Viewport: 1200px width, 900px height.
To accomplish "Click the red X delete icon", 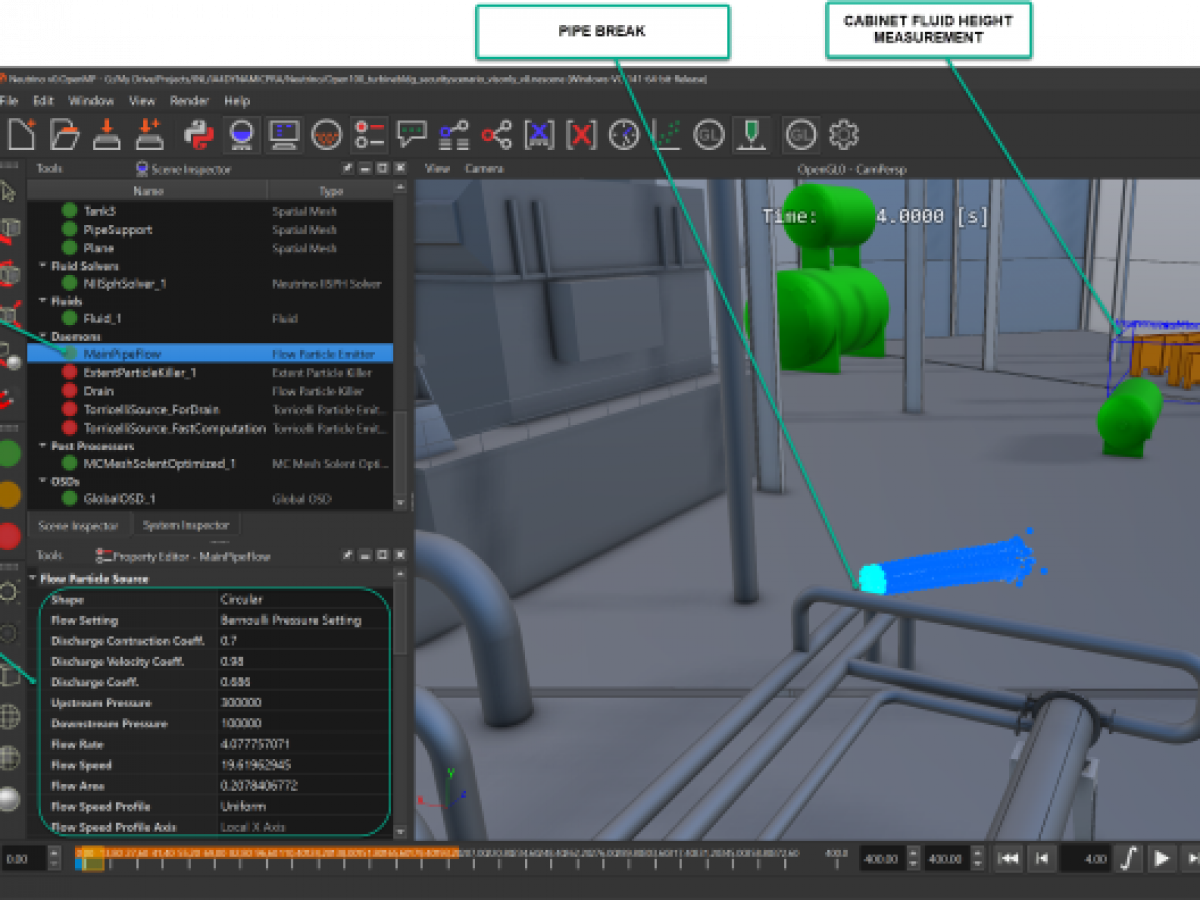I will coord(581,134).
